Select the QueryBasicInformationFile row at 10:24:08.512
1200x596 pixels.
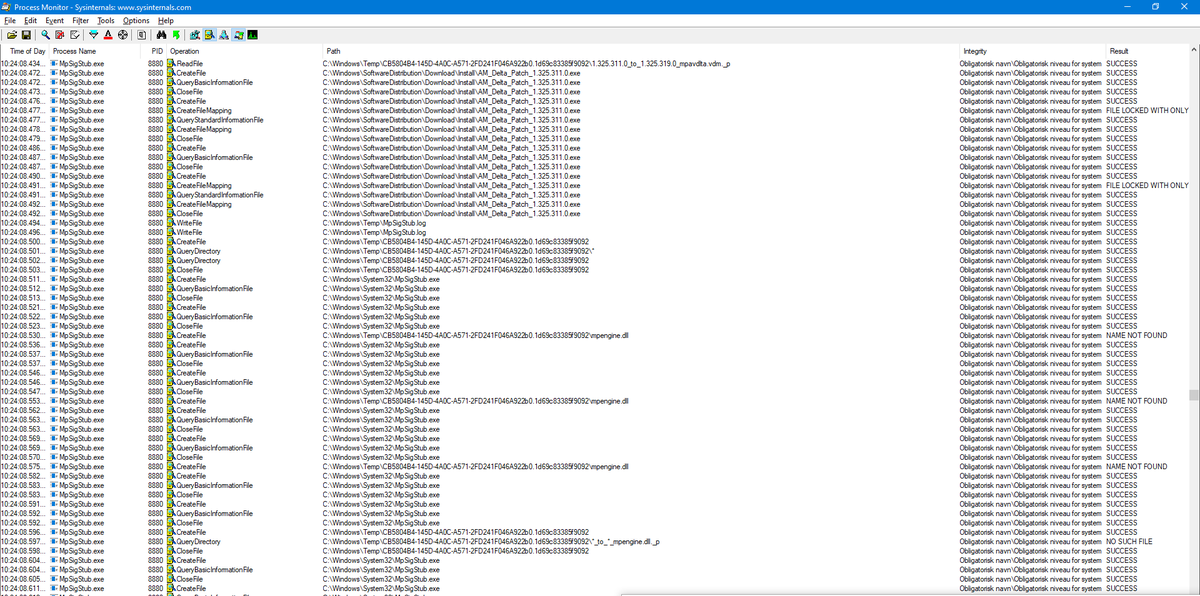point(595,288)
